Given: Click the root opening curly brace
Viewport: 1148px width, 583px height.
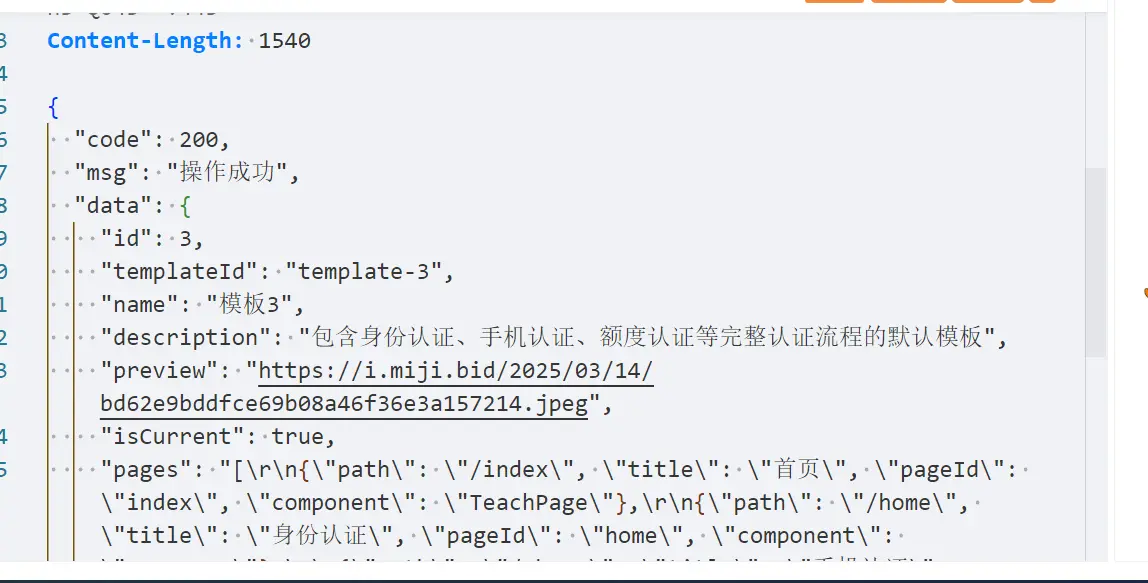Looking at the screenshot, I should tap(53, 107).
